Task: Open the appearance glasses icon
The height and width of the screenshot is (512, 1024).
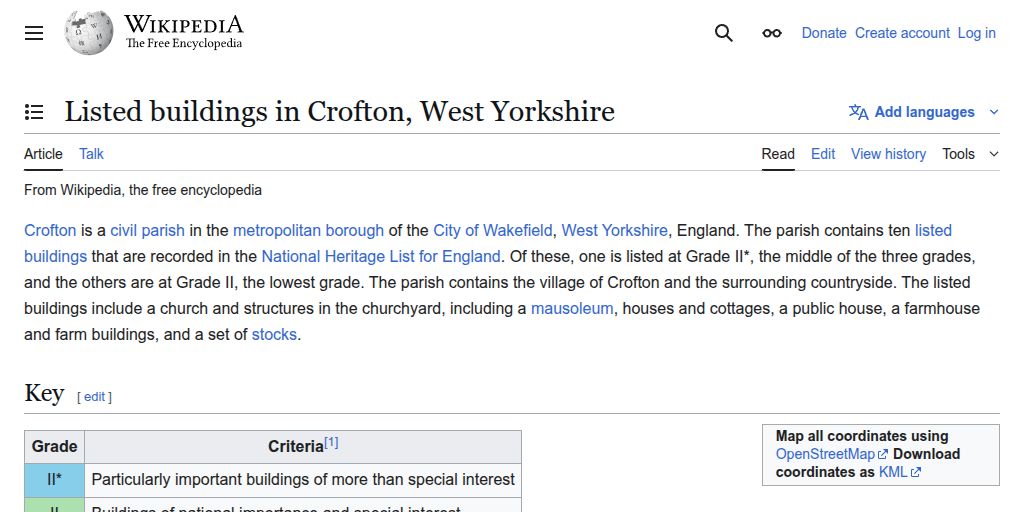Action: [x=772, y=33]
